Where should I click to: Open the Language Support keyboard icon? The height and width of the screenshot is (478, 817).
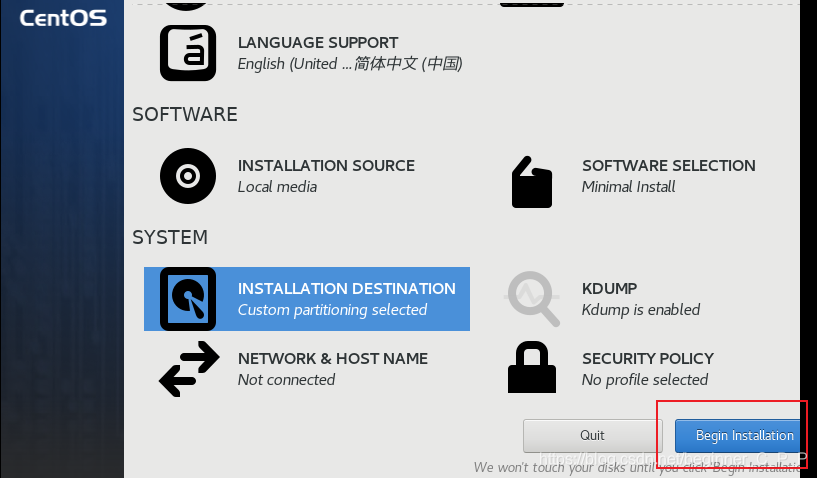(188, 53)
